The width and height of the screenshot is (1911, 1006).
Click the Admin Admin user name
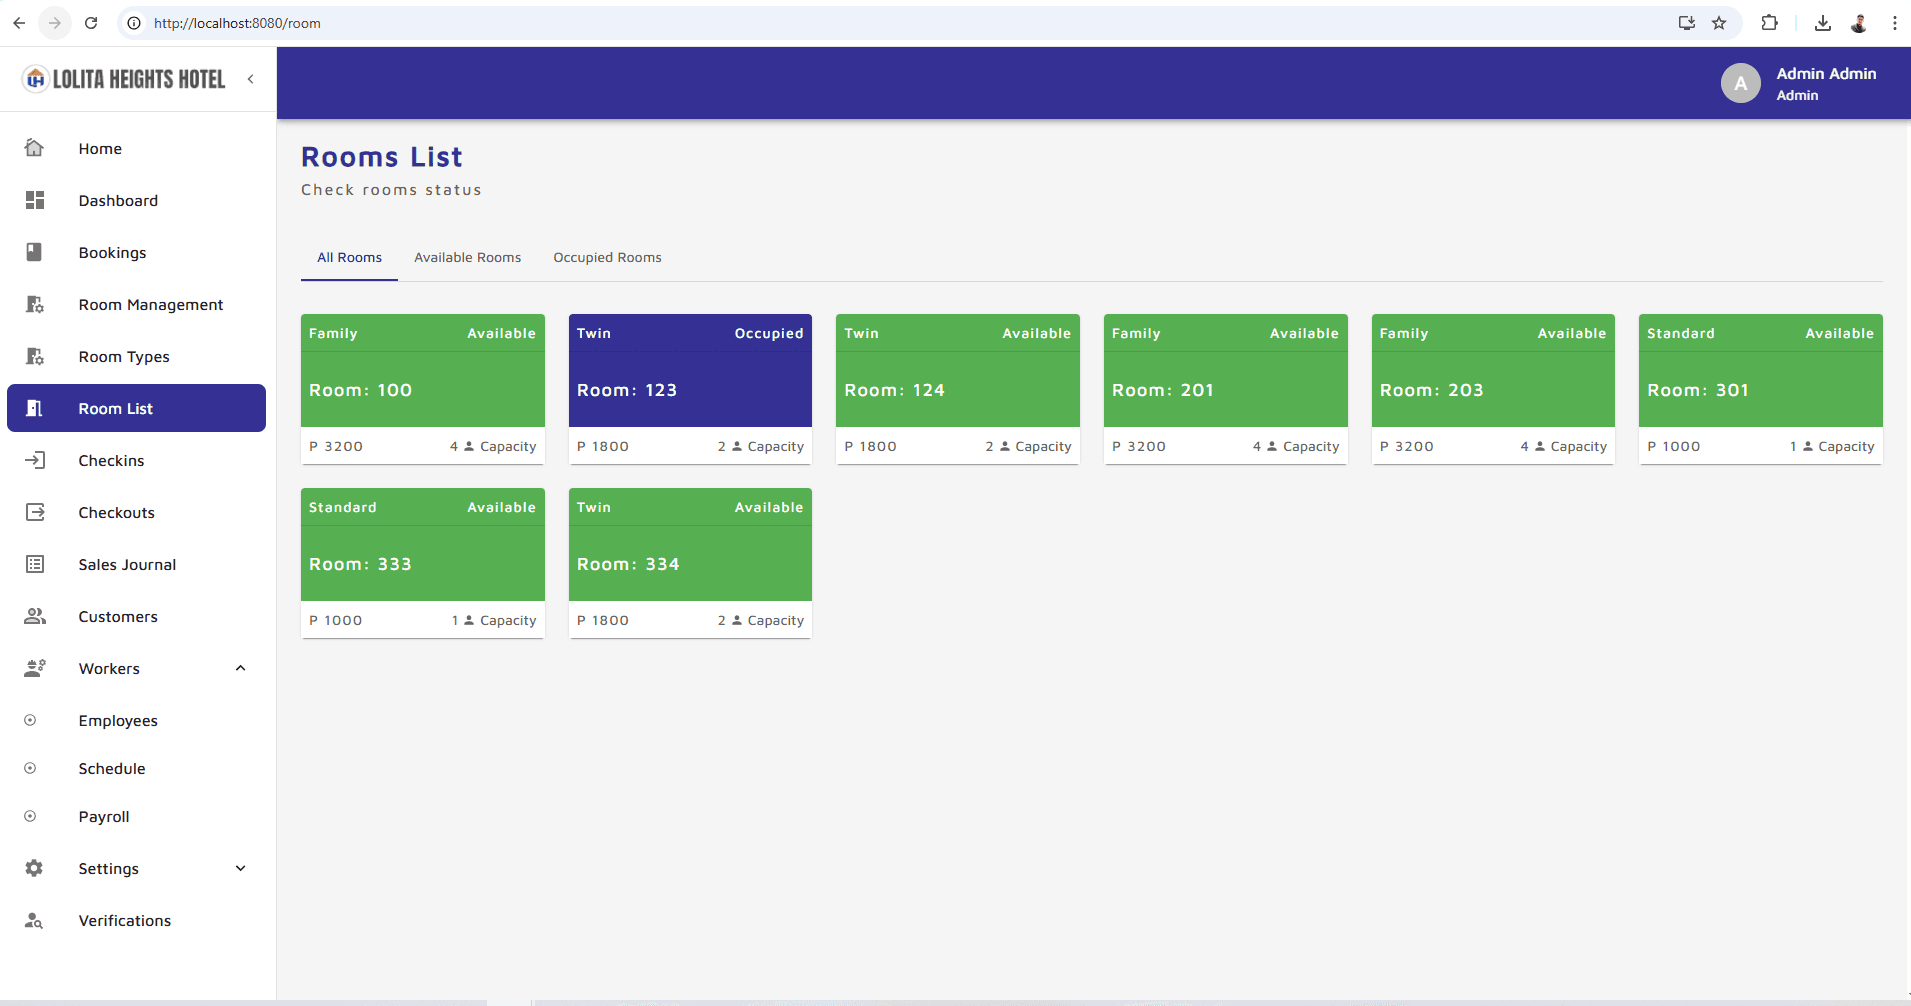point(1826,73)
